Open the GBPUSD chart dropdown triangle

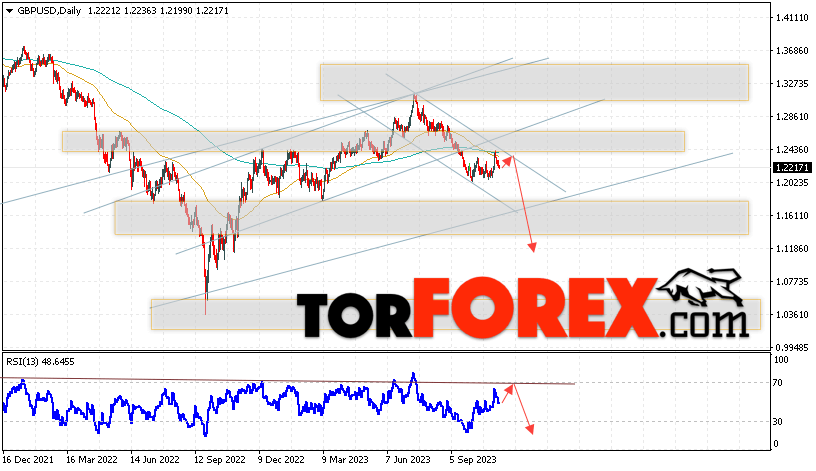[9, 11]
